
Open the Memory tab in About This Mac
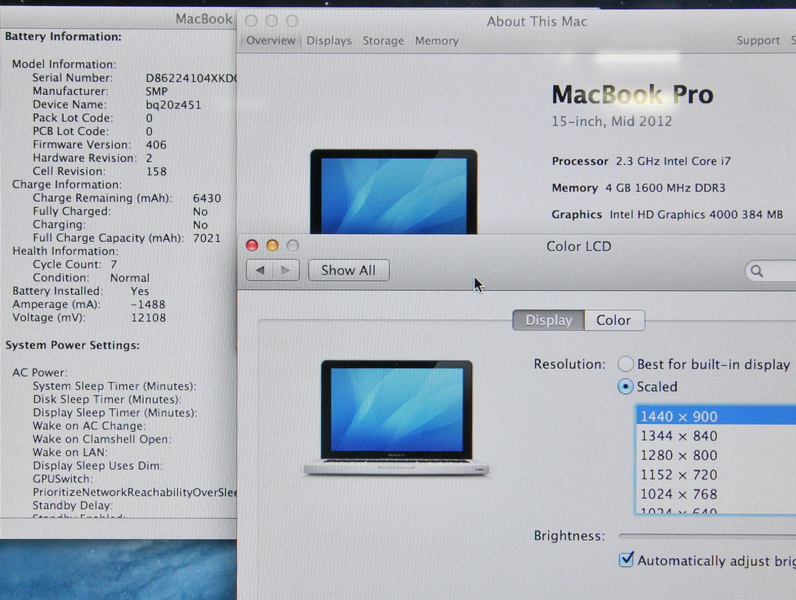[x=437, y=41]
